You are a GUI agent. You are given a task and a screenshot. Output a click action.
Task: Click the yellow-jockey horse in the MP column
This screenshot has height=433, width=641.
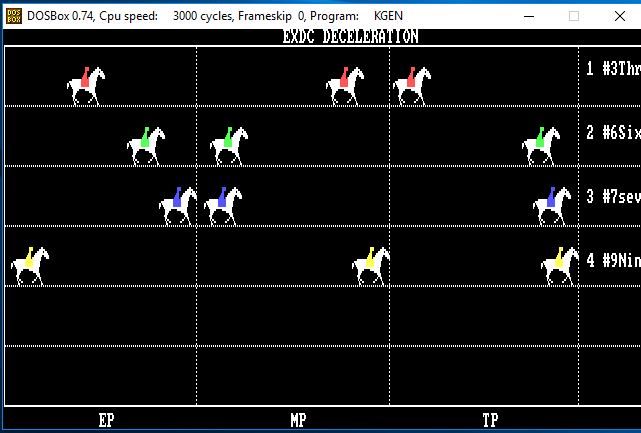(371, 266)
